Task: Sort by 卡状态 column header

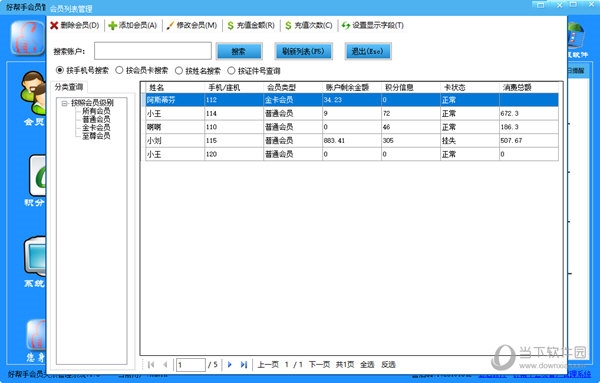Action: (470, 88)
